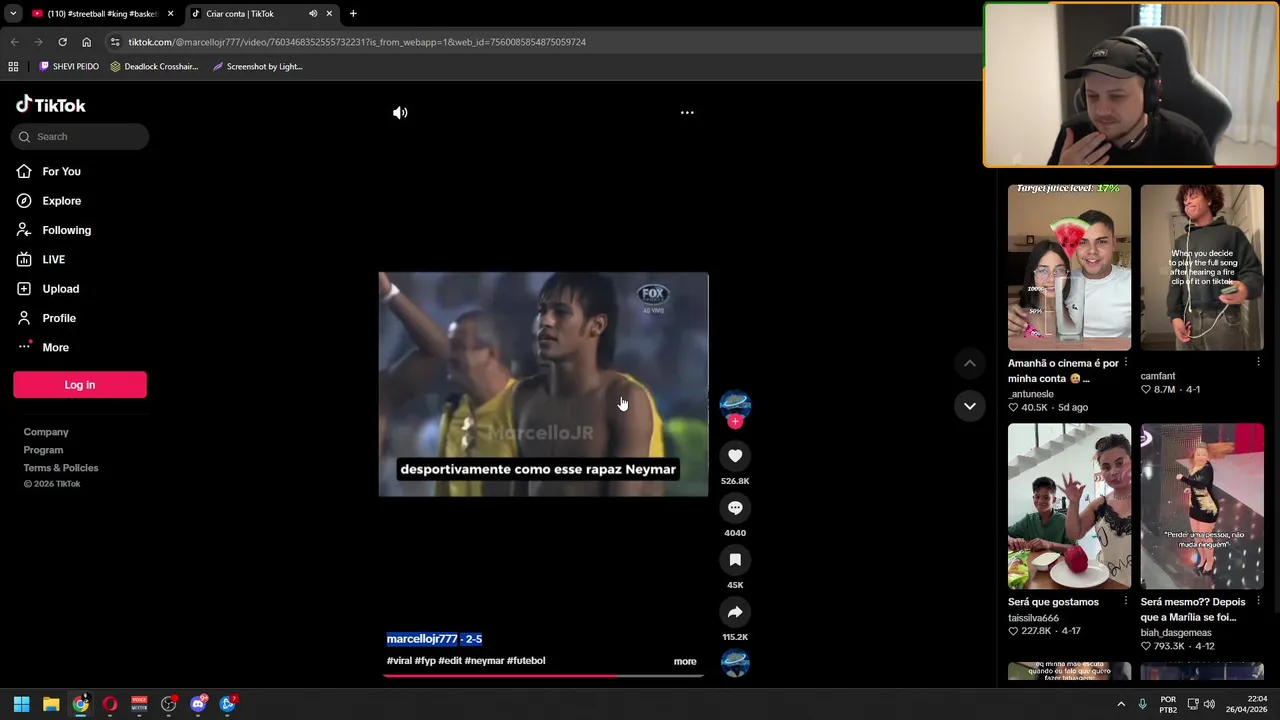
Task: Open the SHEVI PEIDO bookmark
Action: [69, 67]
